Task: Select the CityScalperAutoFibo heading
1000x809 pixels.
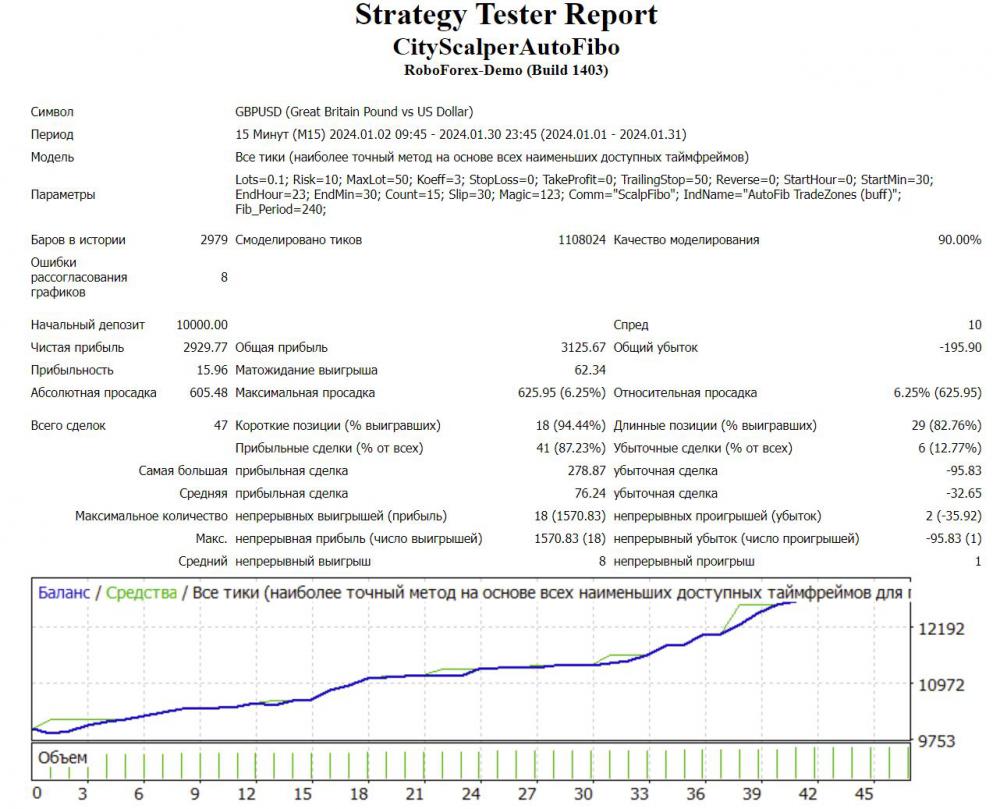Action: click(x=506, y=47)
